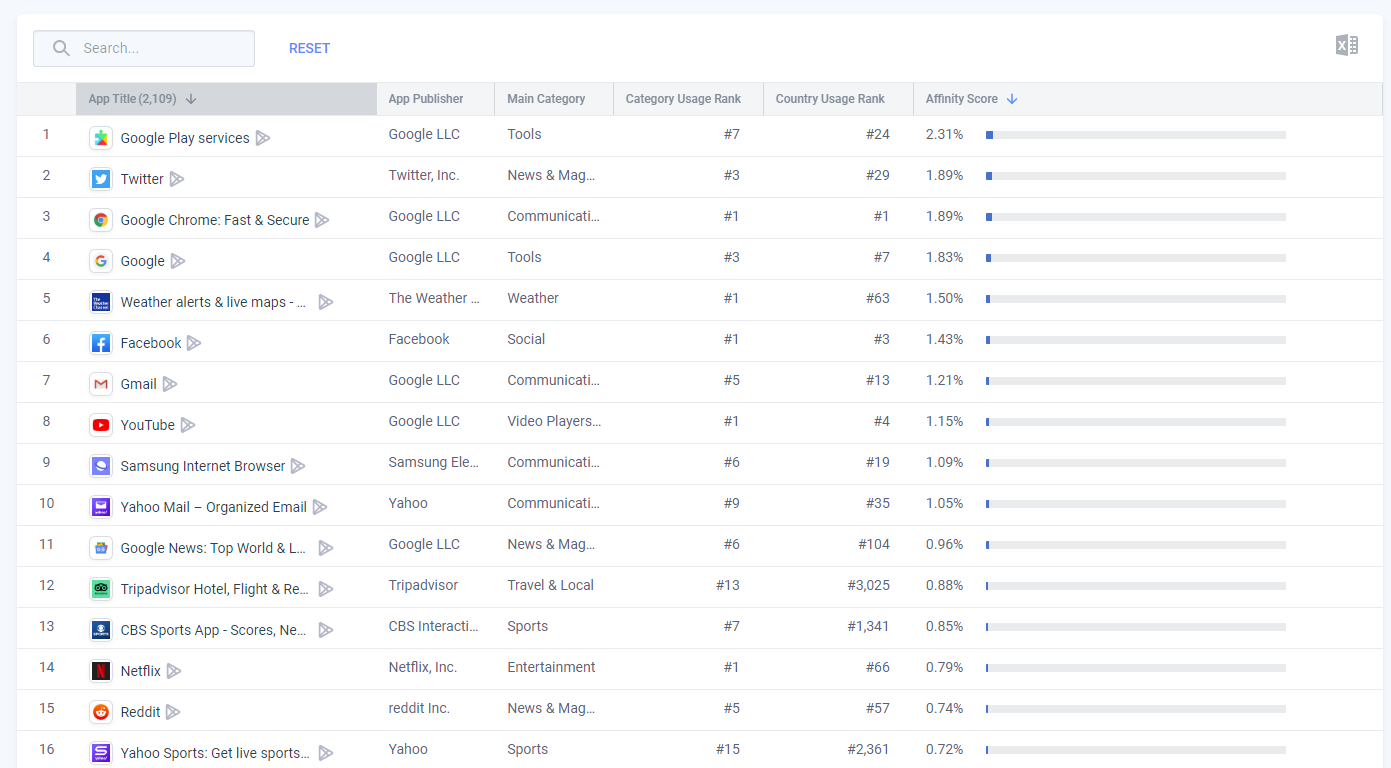Open the CBS Sports App title
Image resolution: width=1391 pixels, height=768 pixels.
pyautogui.click(x=215, y=630)
